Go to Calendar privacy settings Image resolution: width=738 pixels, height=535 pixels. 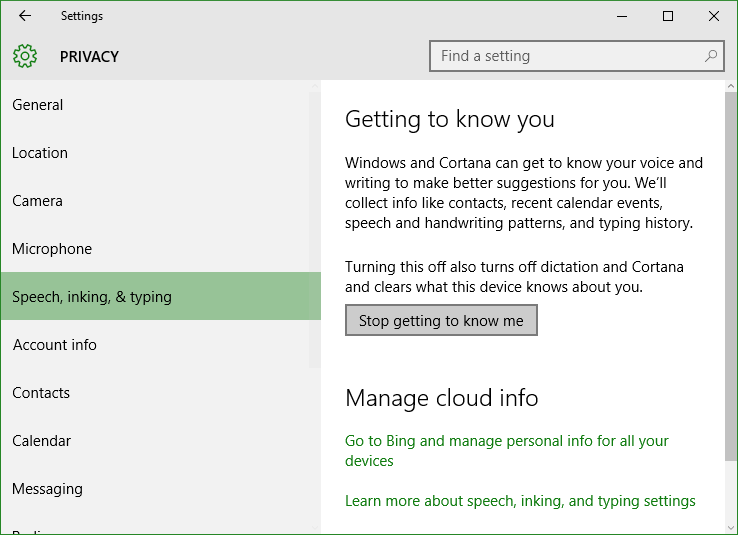(x=160, y=440)
